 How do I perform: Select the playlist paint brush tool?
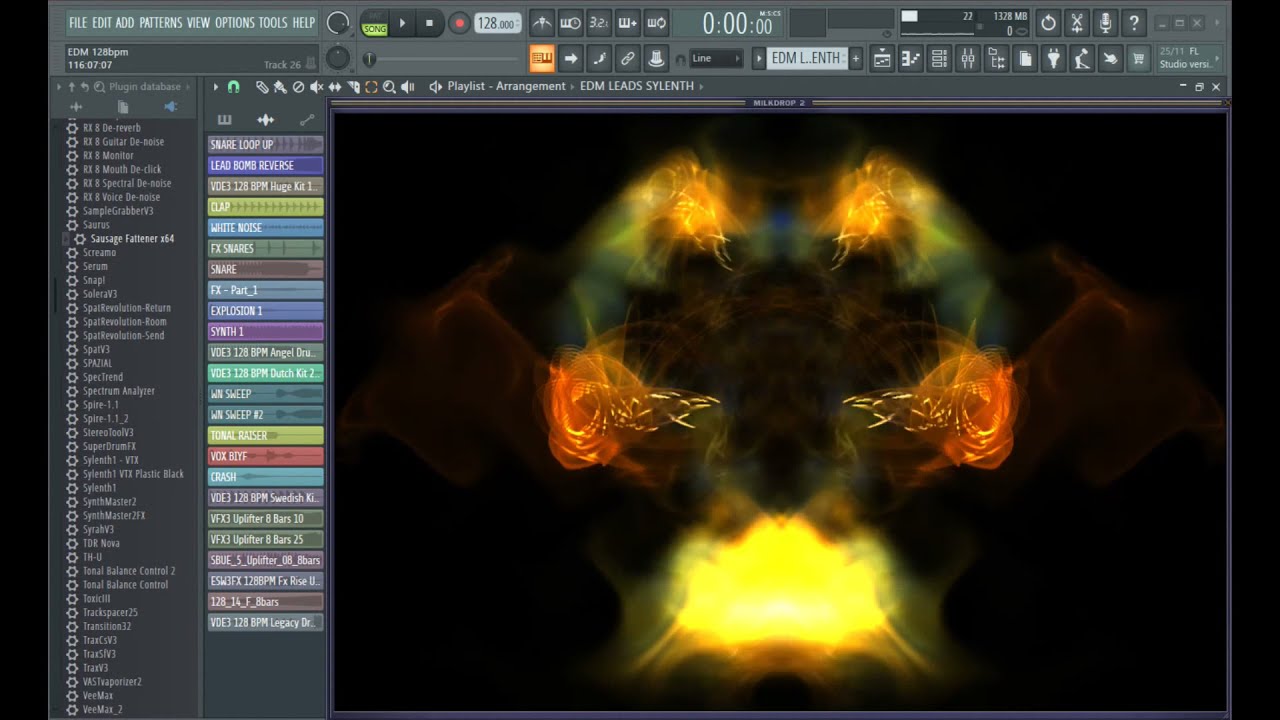click(280, 87)
